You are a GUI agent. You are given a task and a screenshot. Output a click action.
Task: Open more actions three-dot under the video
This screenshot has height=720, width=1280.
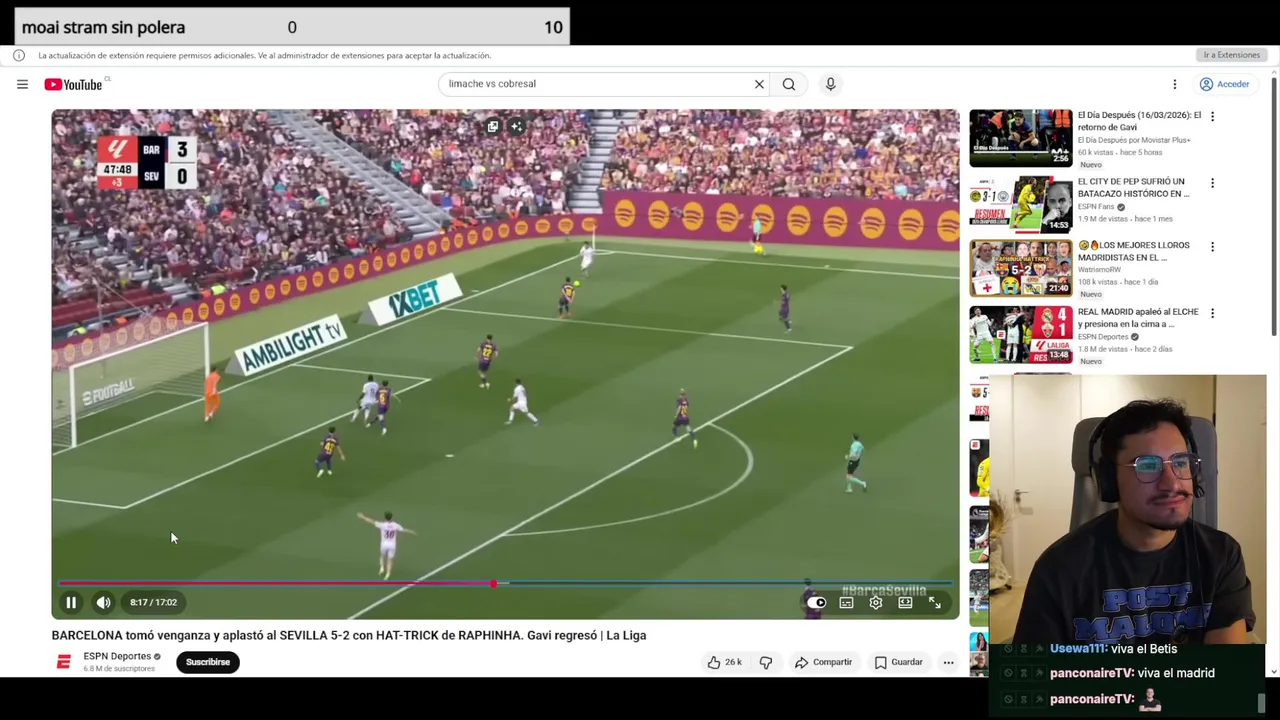point(948,662)
